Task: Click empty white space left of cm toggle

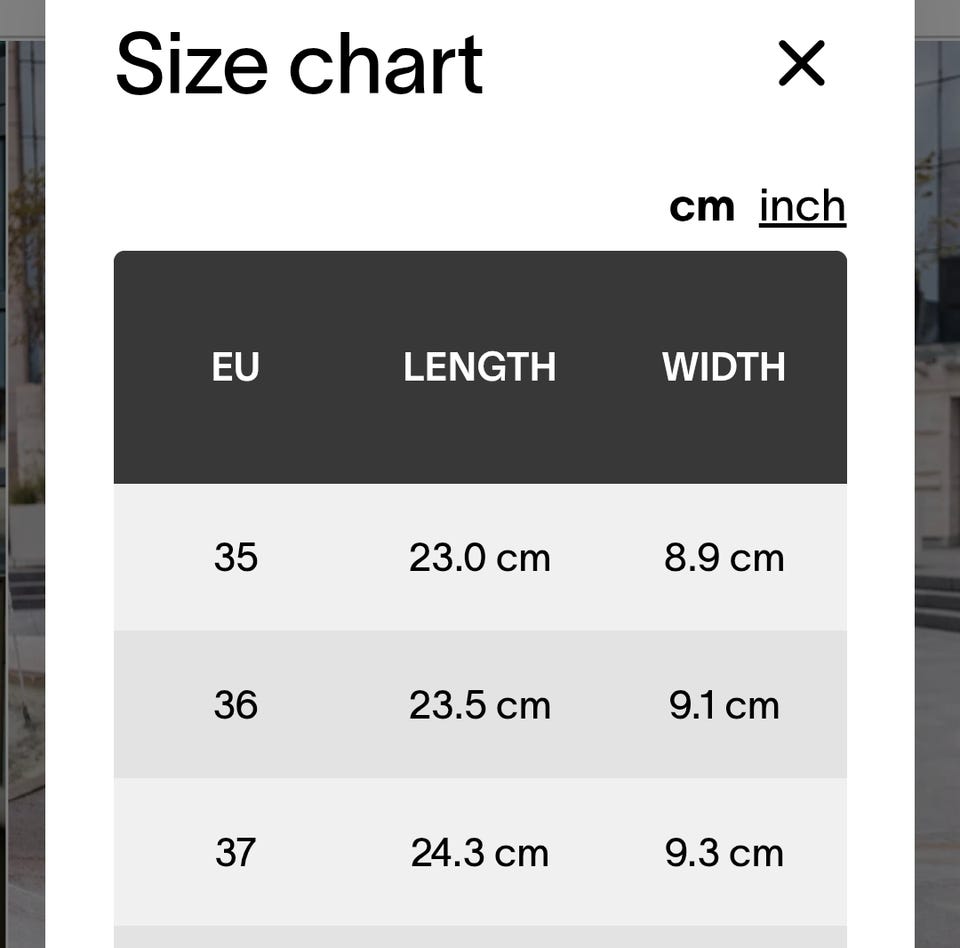Action: pyautogui.click(x=400, y=207)
